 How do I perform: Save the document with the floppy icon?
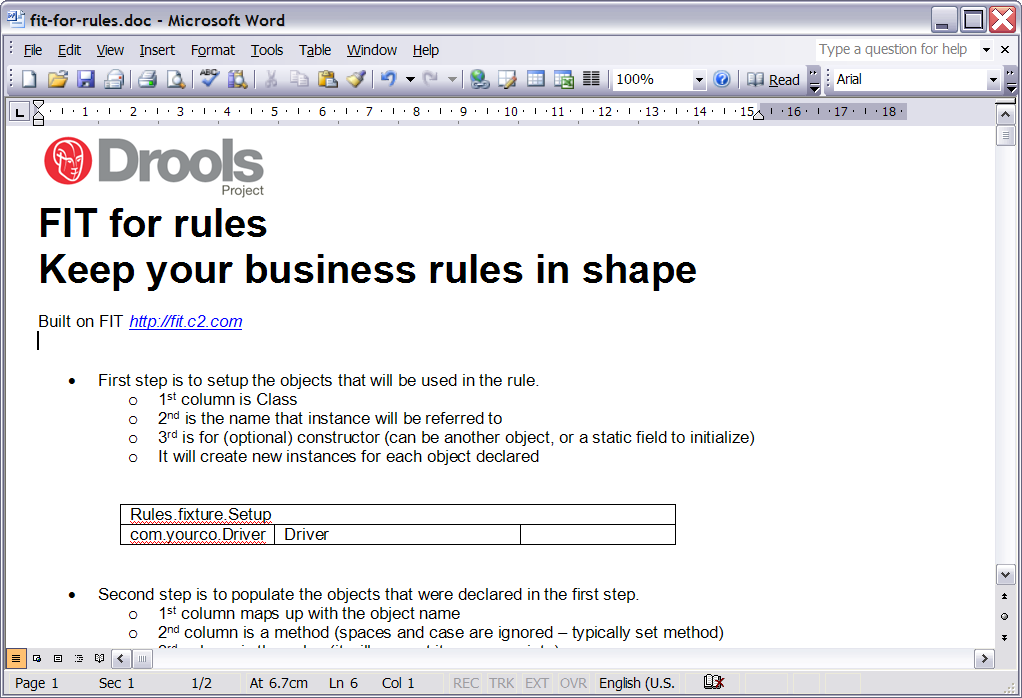point(86,80)
